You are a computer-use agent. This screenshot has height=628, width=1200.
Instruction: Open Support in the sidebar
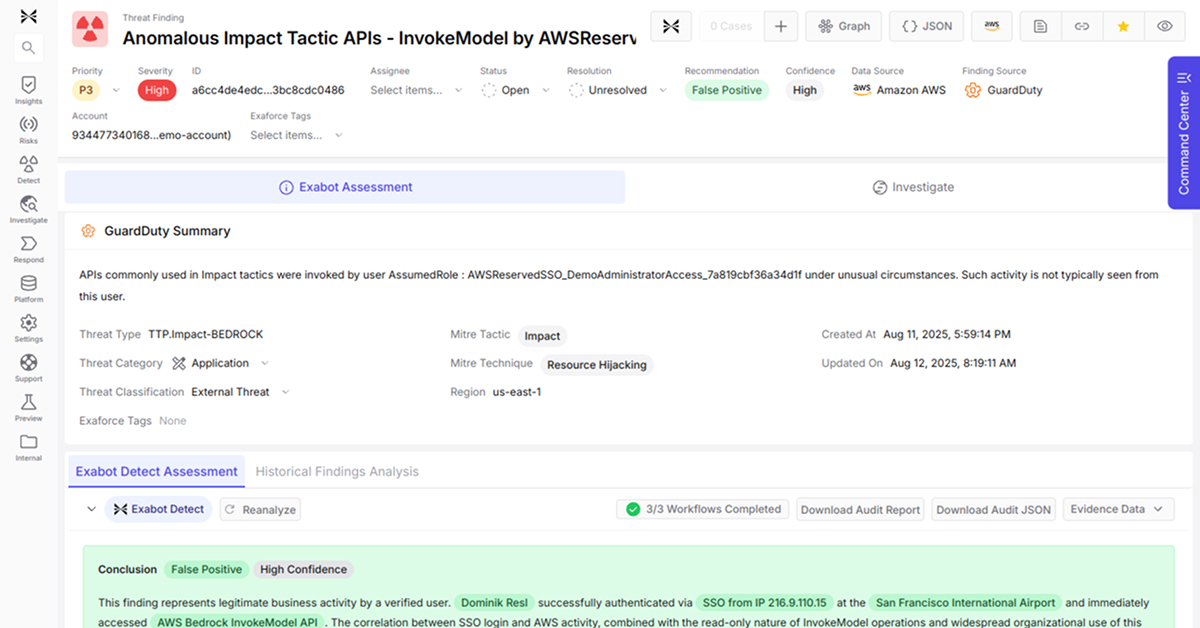click(x=28, y=367)
